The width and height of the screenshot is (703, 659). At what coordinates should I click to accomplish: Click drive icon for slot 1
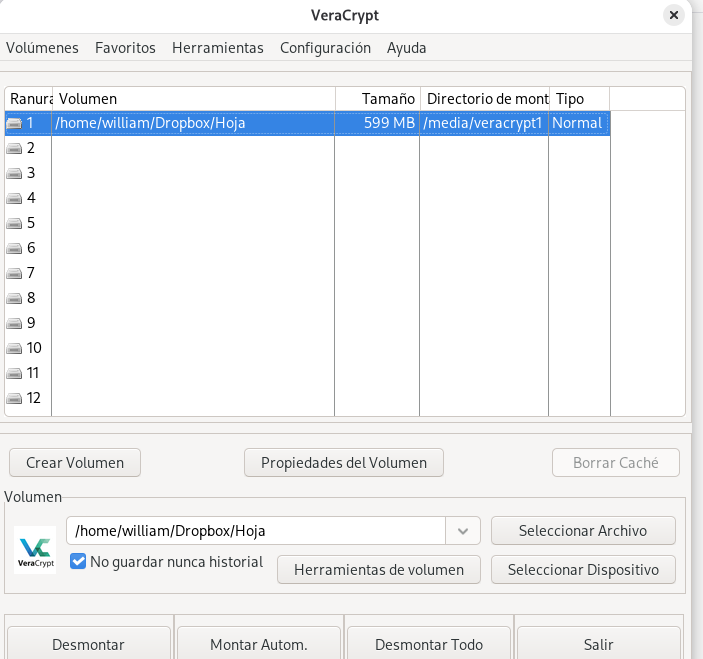pos(14,123)
